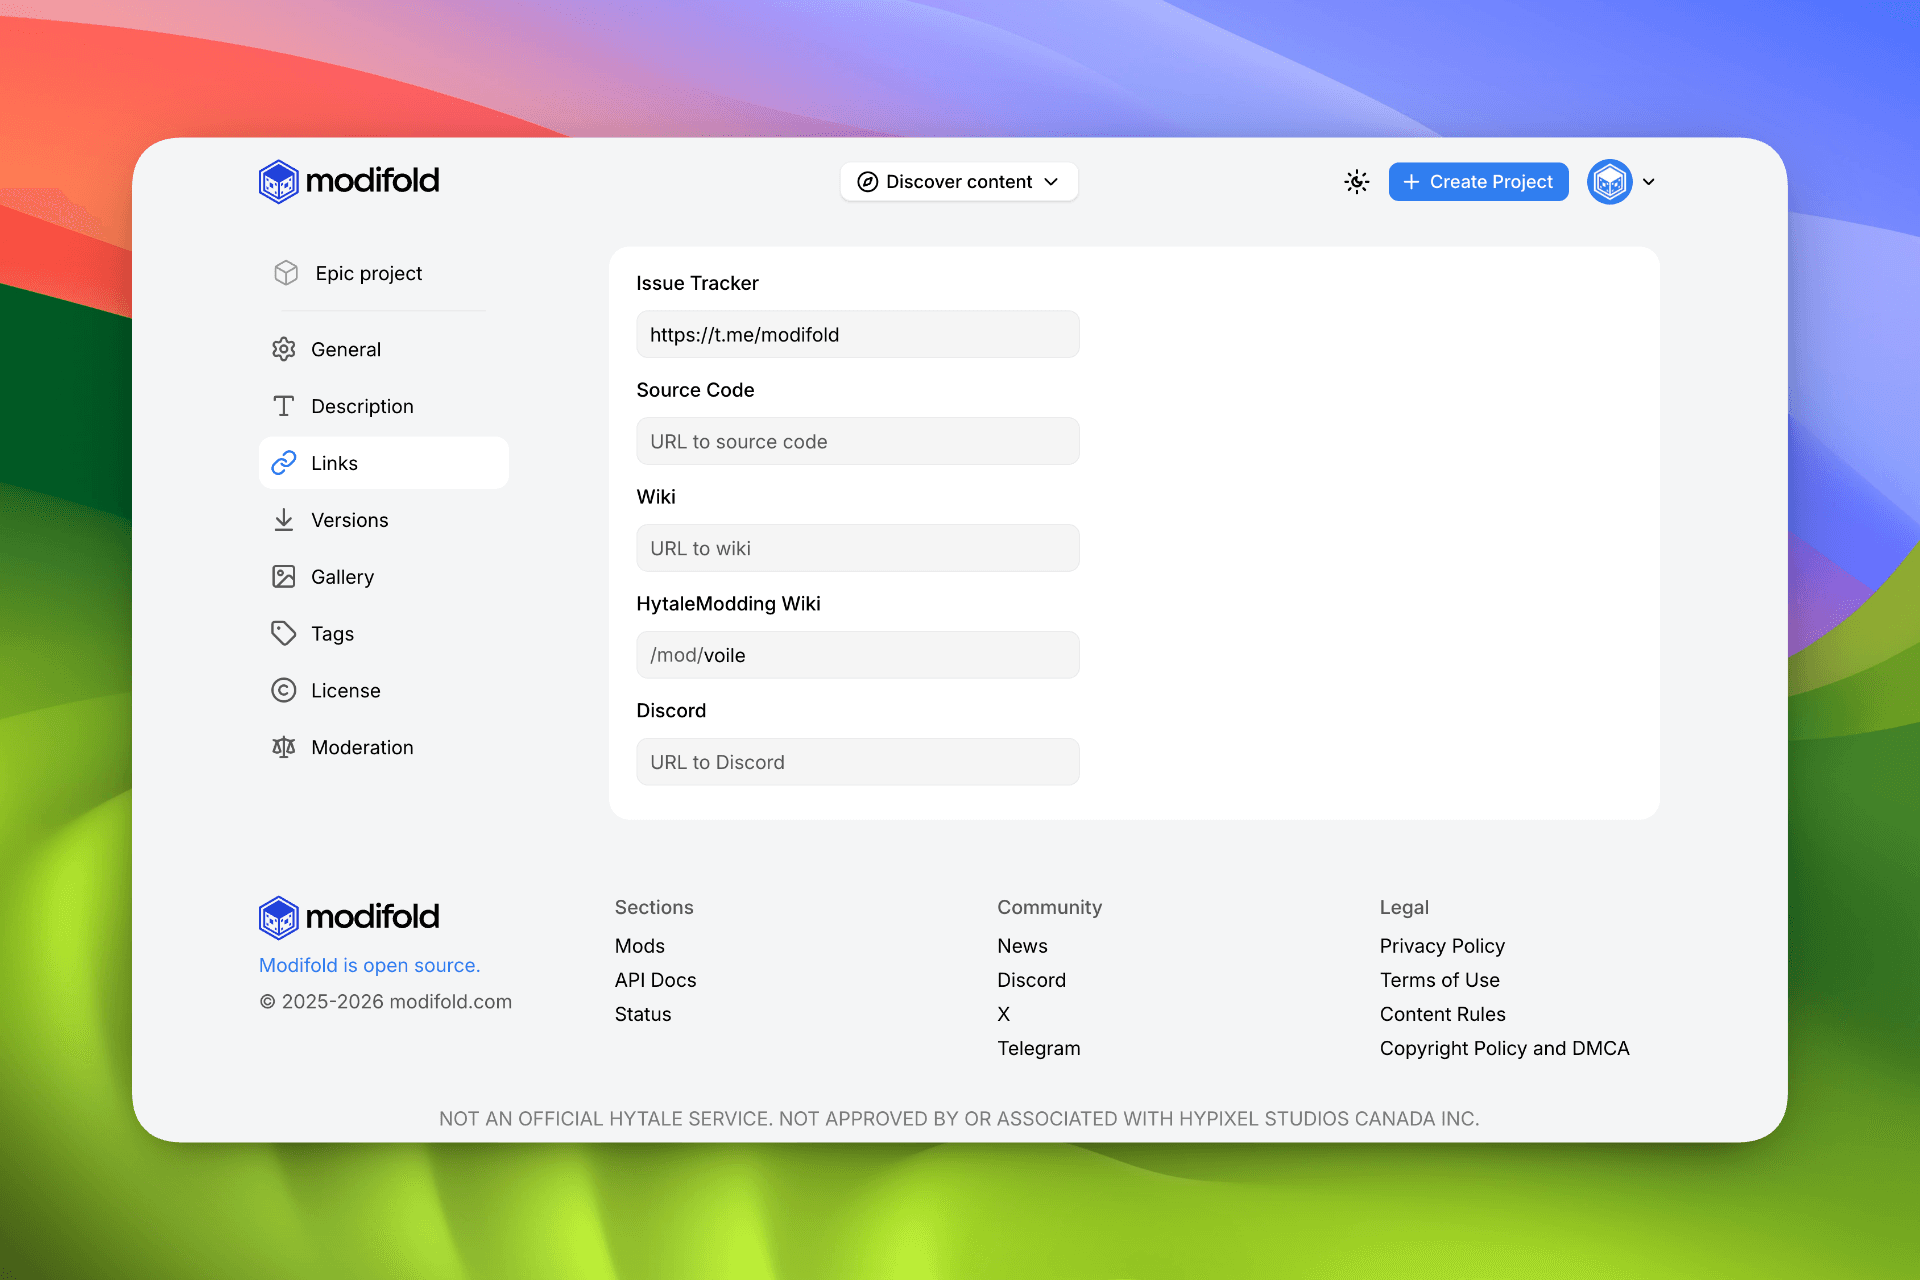This screenshot has height=1280, width=1920.
Task: Go to the Moderation section
Action: point(361,747)
